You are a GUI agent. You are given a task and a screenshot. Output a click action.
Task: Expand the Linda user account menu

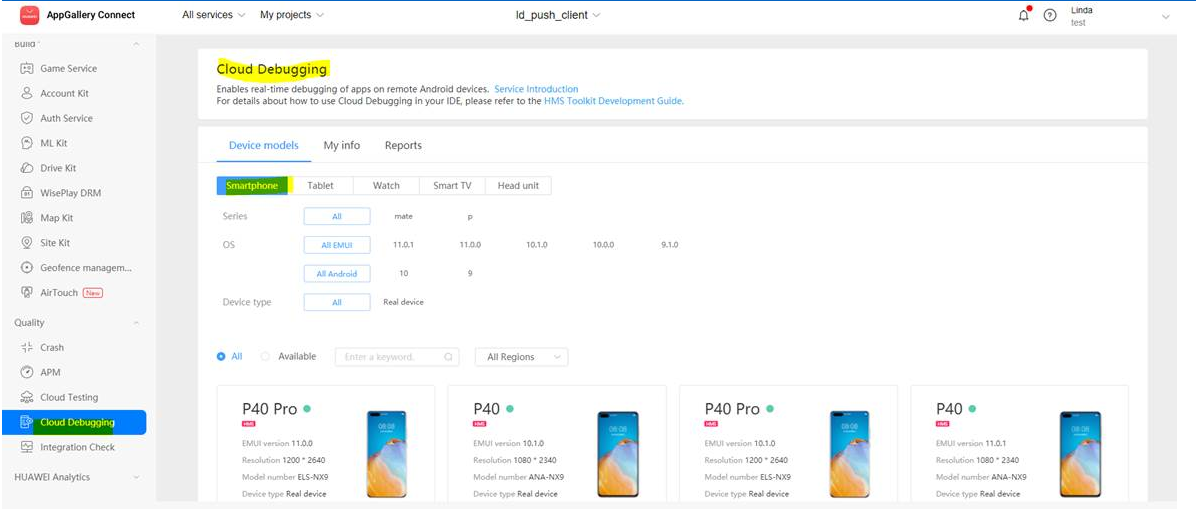[x=1165, y=17]
